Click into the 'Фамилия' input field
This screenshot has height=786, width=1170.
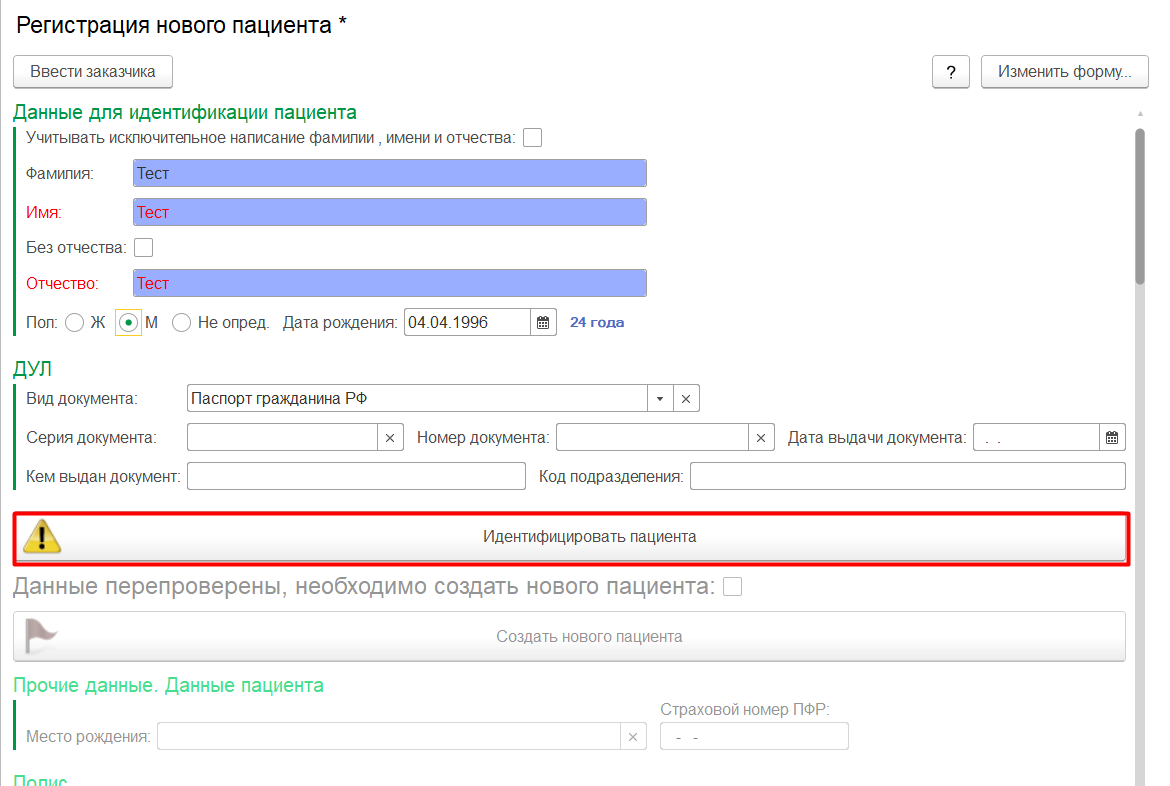(389, 173)
